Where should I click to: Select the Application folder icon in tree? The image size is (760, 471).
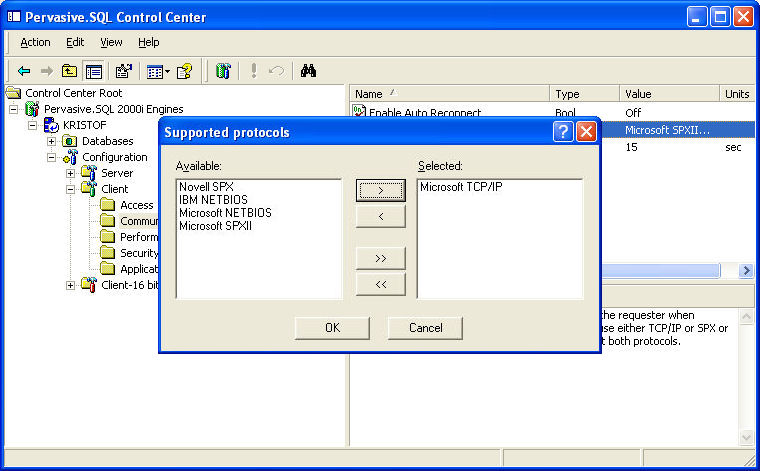tap(108, 268)
